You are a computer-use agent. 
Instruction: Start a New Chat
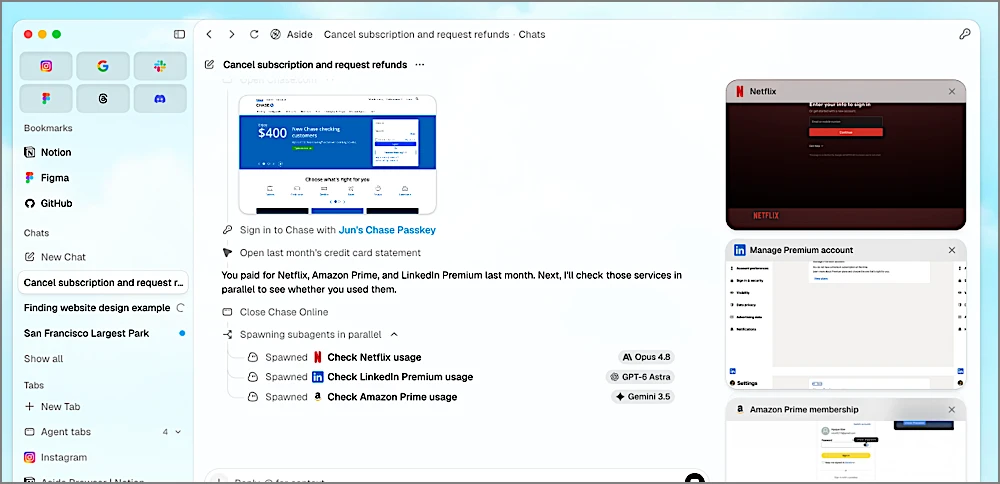tap(55, 257)
